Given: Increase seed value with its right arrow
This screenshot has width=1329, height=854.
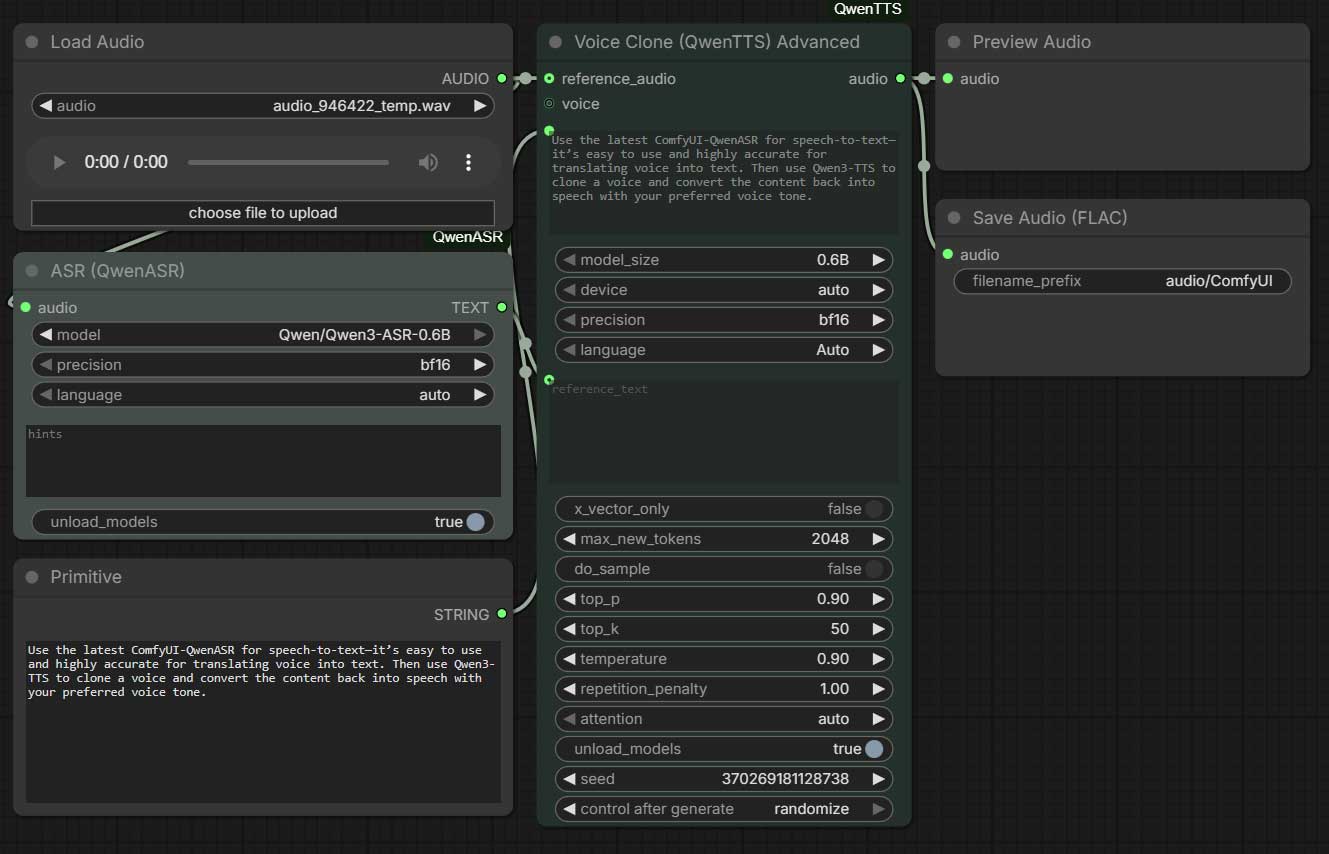Looking at the screenshot, I should coord(878,779).
